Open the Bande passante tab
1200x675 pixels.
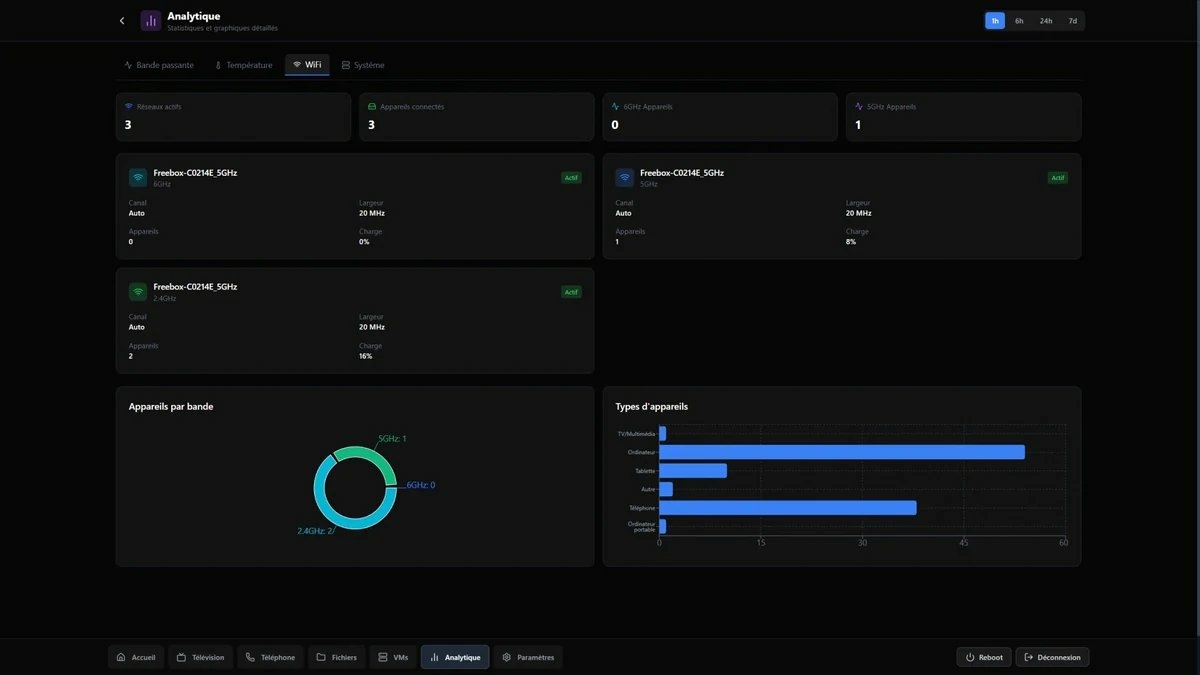[x=163, y=64]
